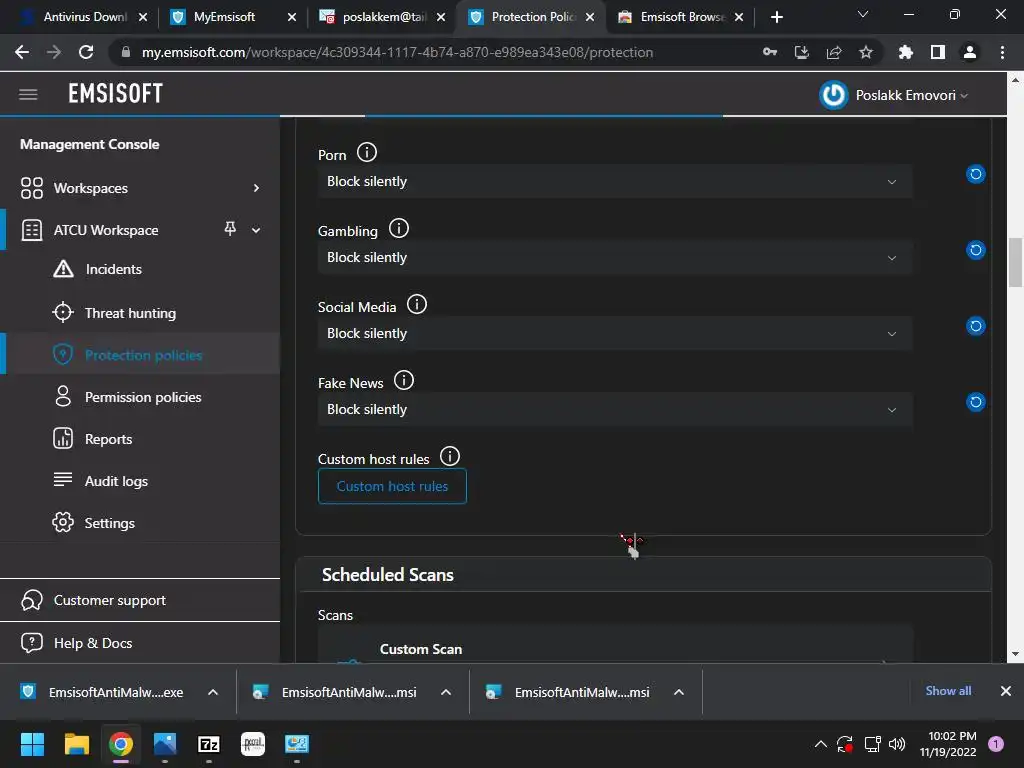This screenshot has height=768, width=1024.
Task: Open the Chrome three-dot menu
Action: click(x=1002, y=52)
